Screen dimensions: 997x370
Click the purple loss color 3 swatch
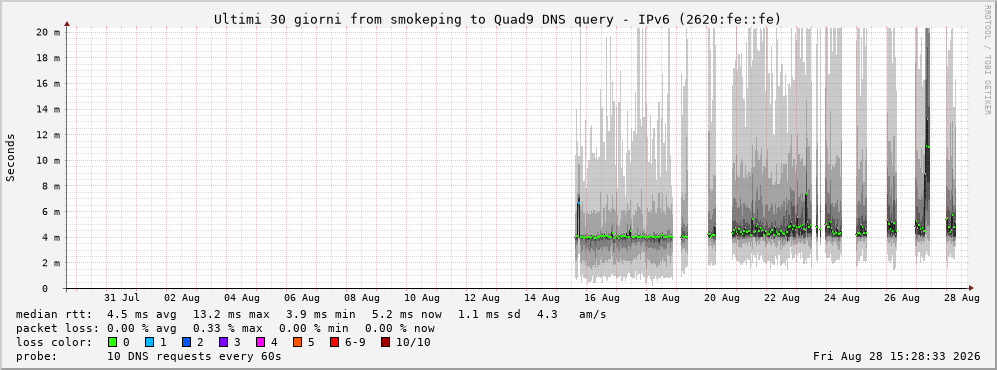coord(223,342)
